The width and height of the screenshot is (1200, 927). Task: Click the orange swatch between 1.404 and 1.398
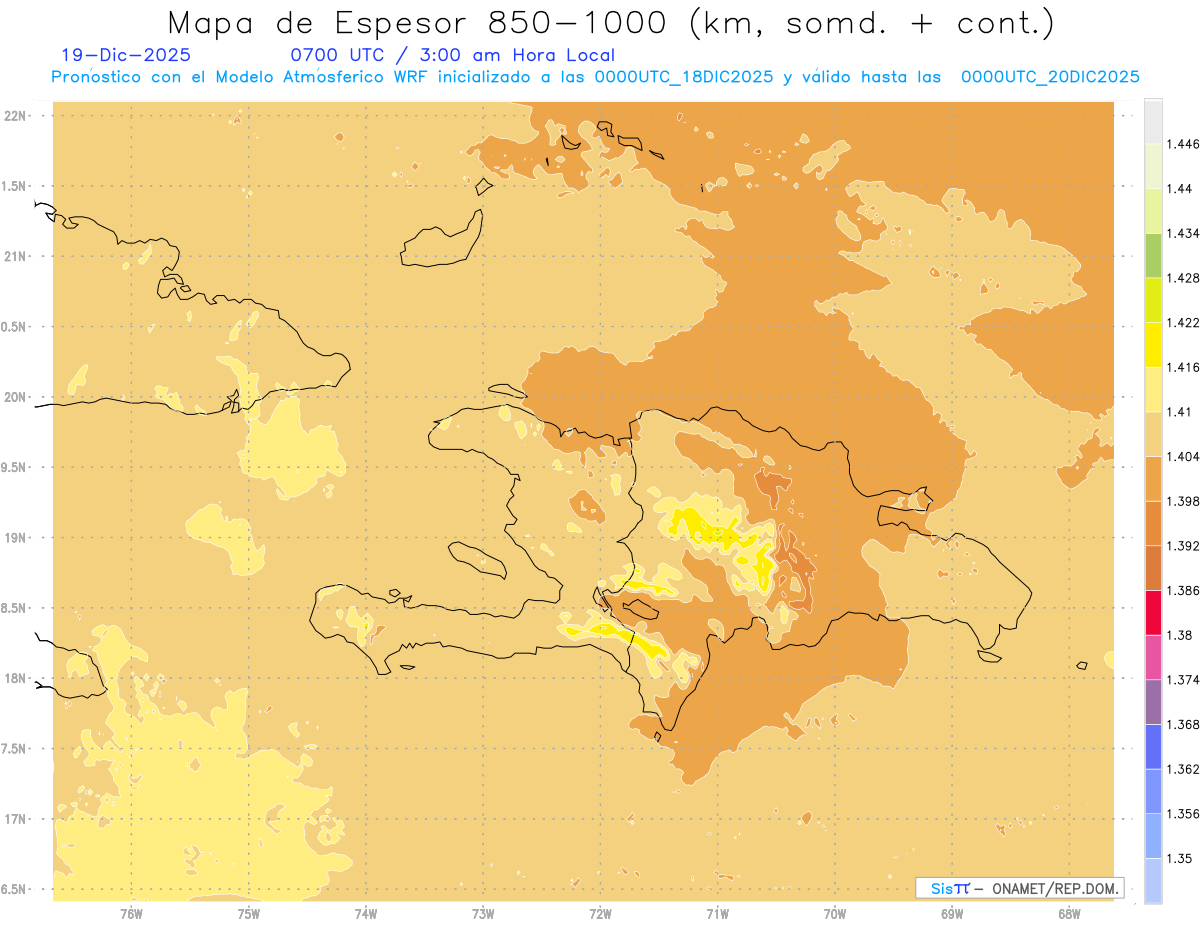pyautogui.click(x=1153, y=479)
